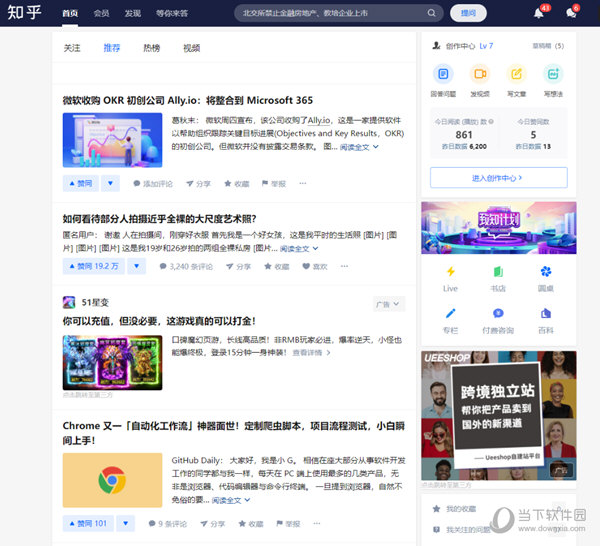The width and height of the screenshot is (600, 546).
Task: Click the 51星变 advertiser avatar
Action: [x=69, y=302]
